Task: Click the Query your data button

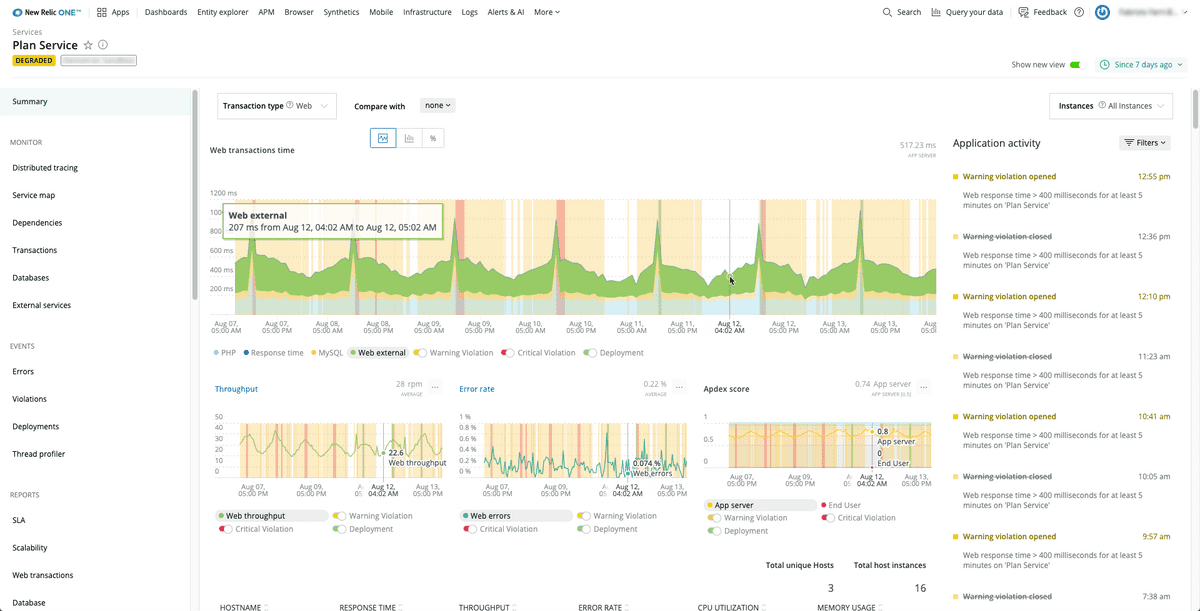Action: point(966,12)
